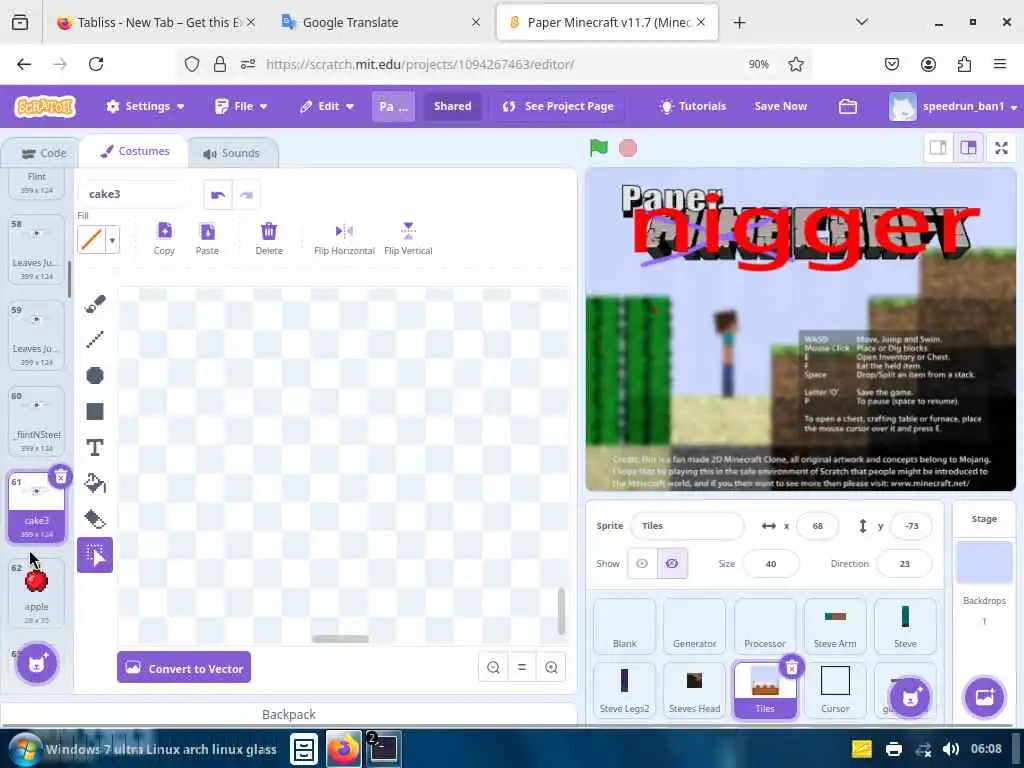Click the green flag to start the project
The image size is (1024, 768).
(x=598, y=148)
